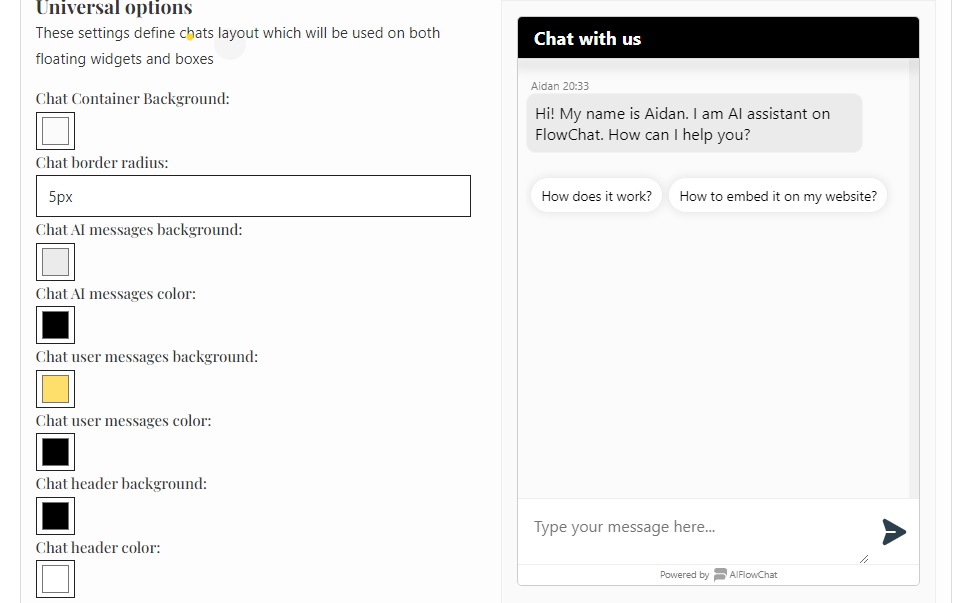
Task: Click the white Chat header color swatch
Action: [55, 578]
